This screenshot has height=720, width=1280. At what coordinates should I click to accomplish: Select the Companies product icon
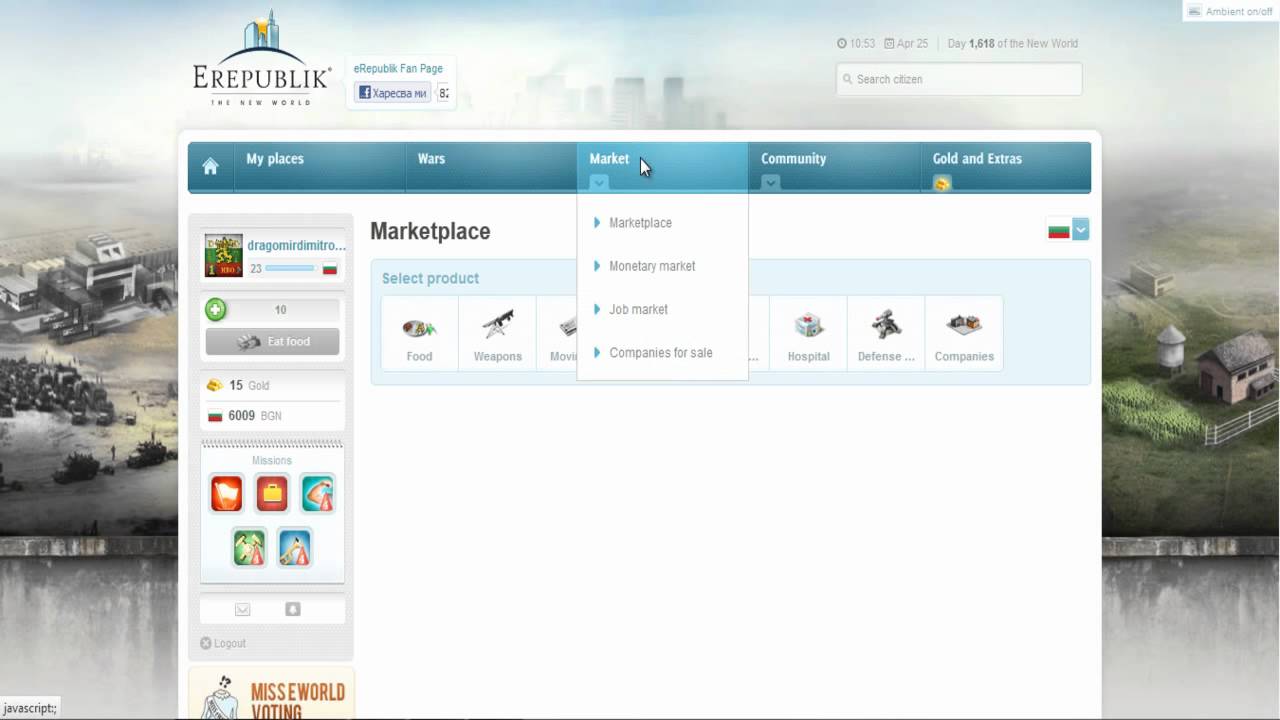pyautogui.click(x=964, y=334)
